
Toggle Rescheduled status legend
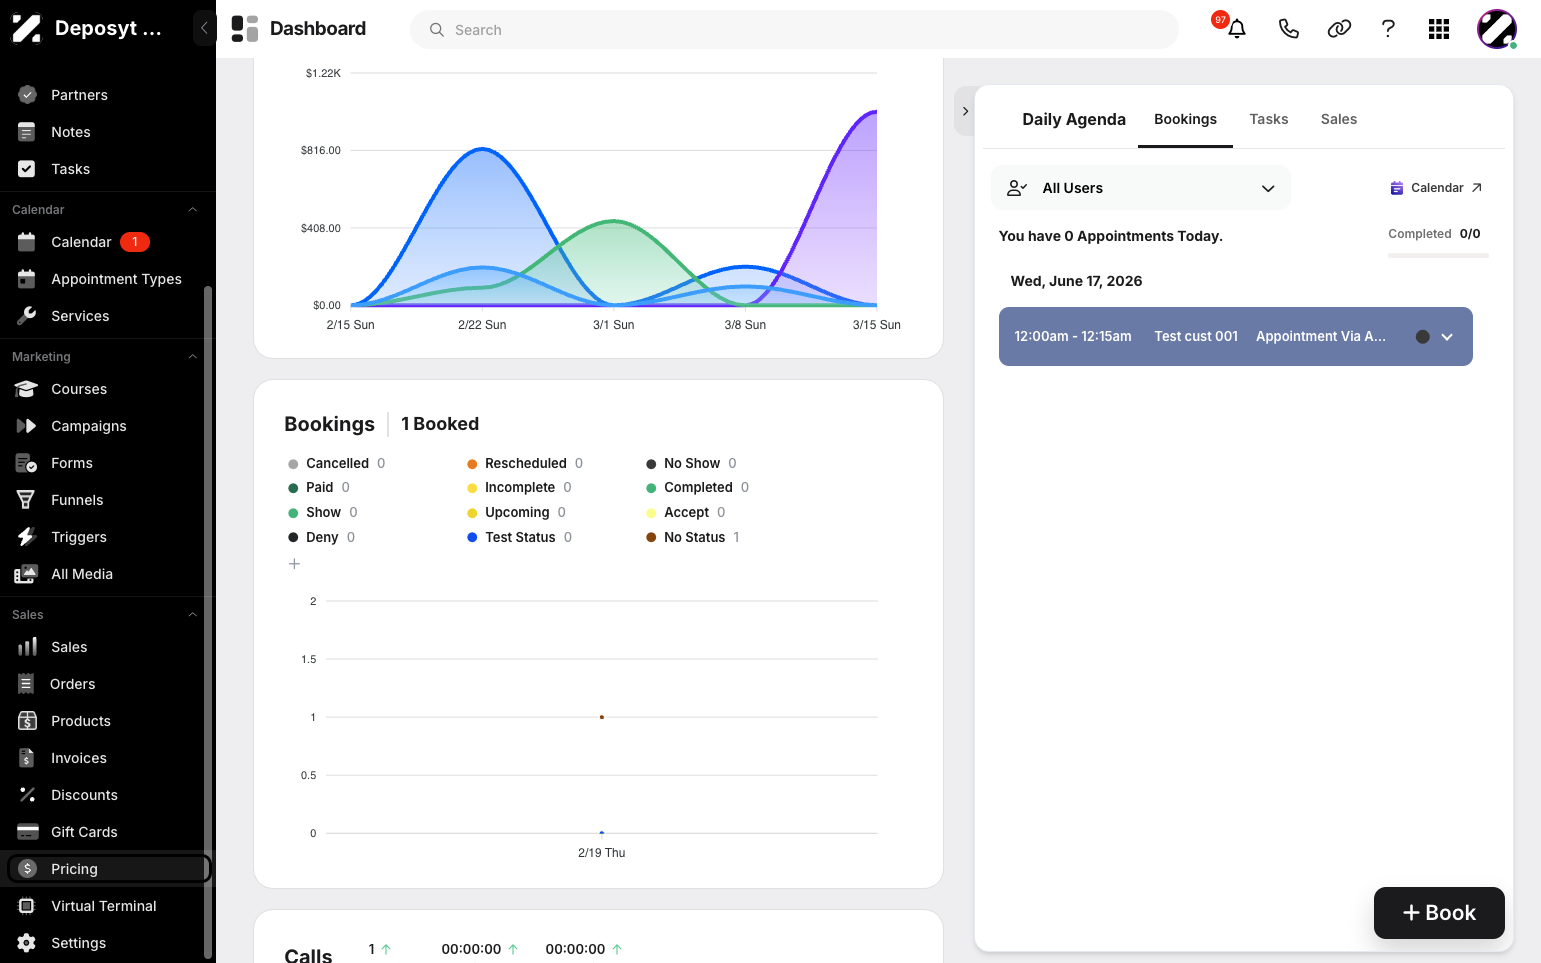(x=524, y=463)
